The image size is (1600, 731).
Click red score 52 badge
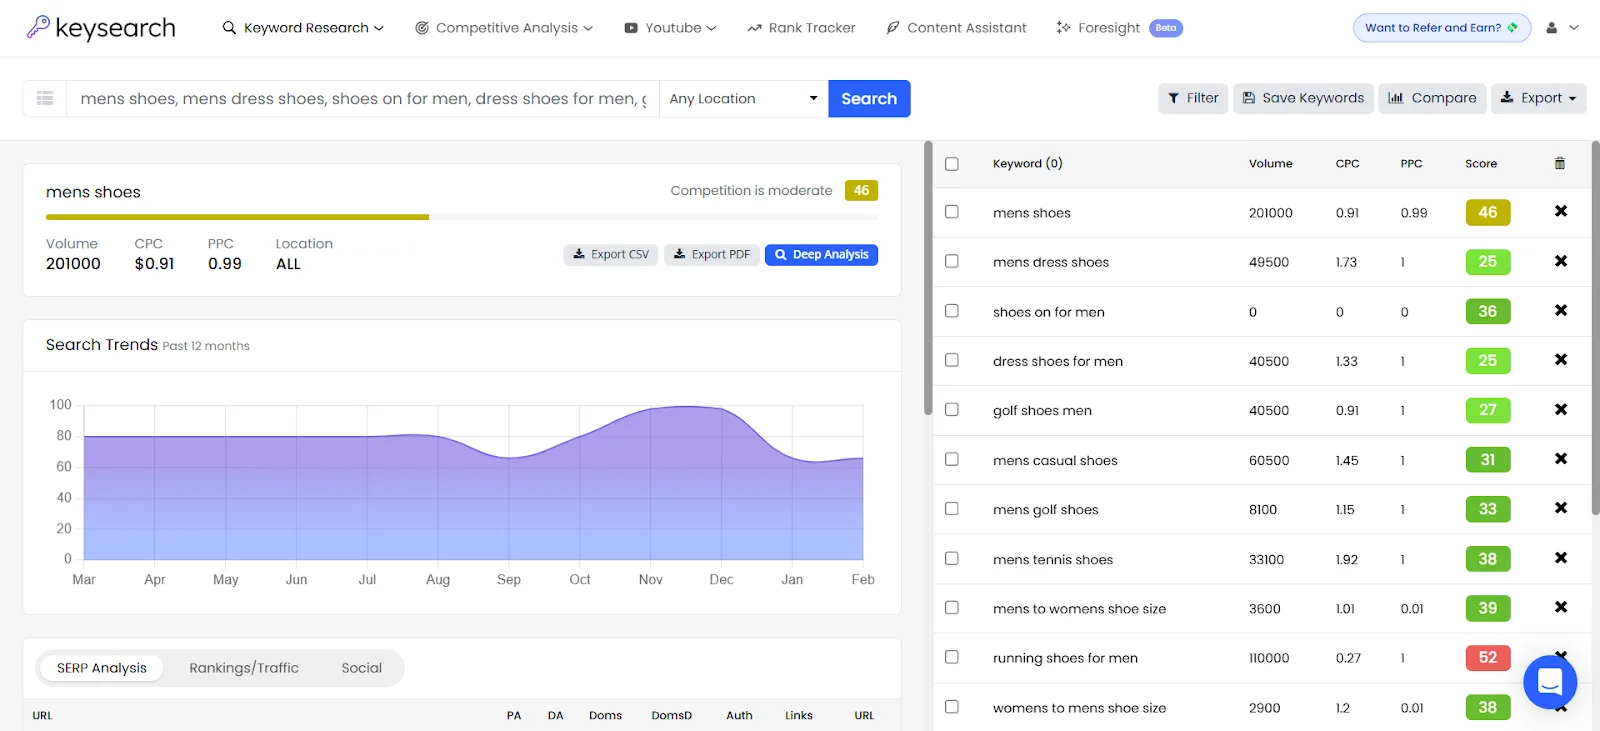(1488, 657)
